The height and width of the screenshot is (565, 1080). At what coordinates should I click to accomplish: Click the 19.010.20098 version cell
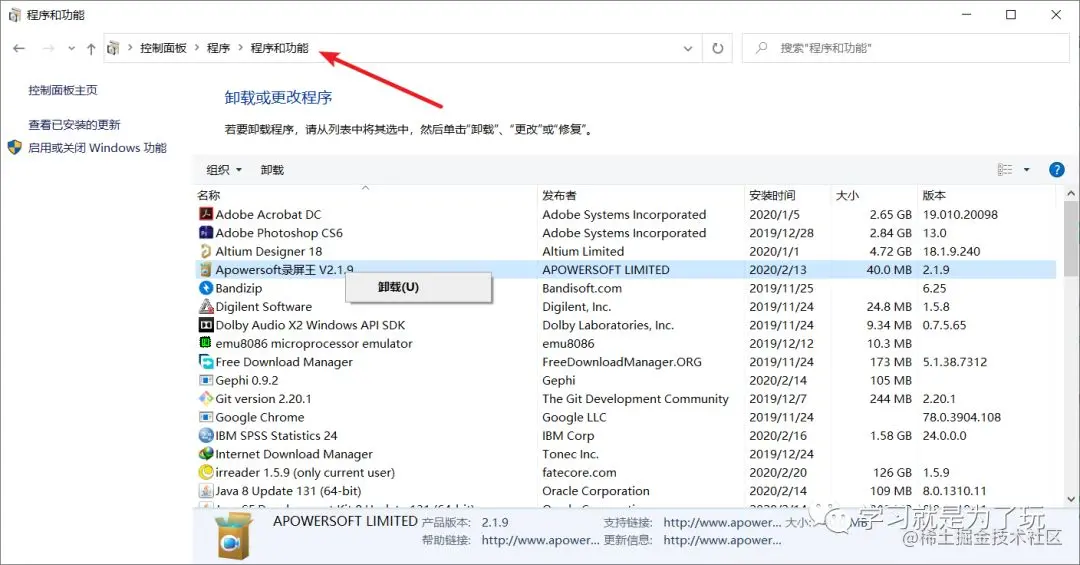click(x=960, y=214)
